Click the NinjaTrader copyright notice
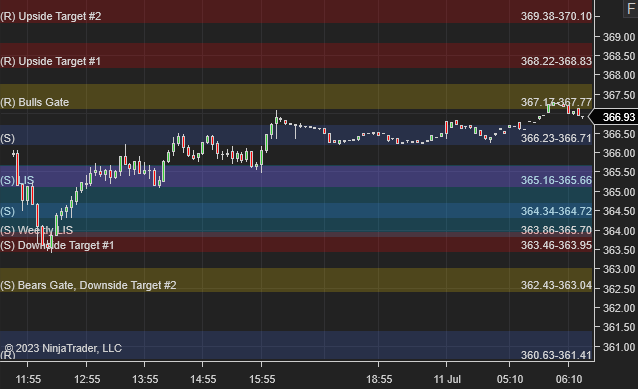The height and width of the screenshot is (389, 638). click(x=63, y=348)
